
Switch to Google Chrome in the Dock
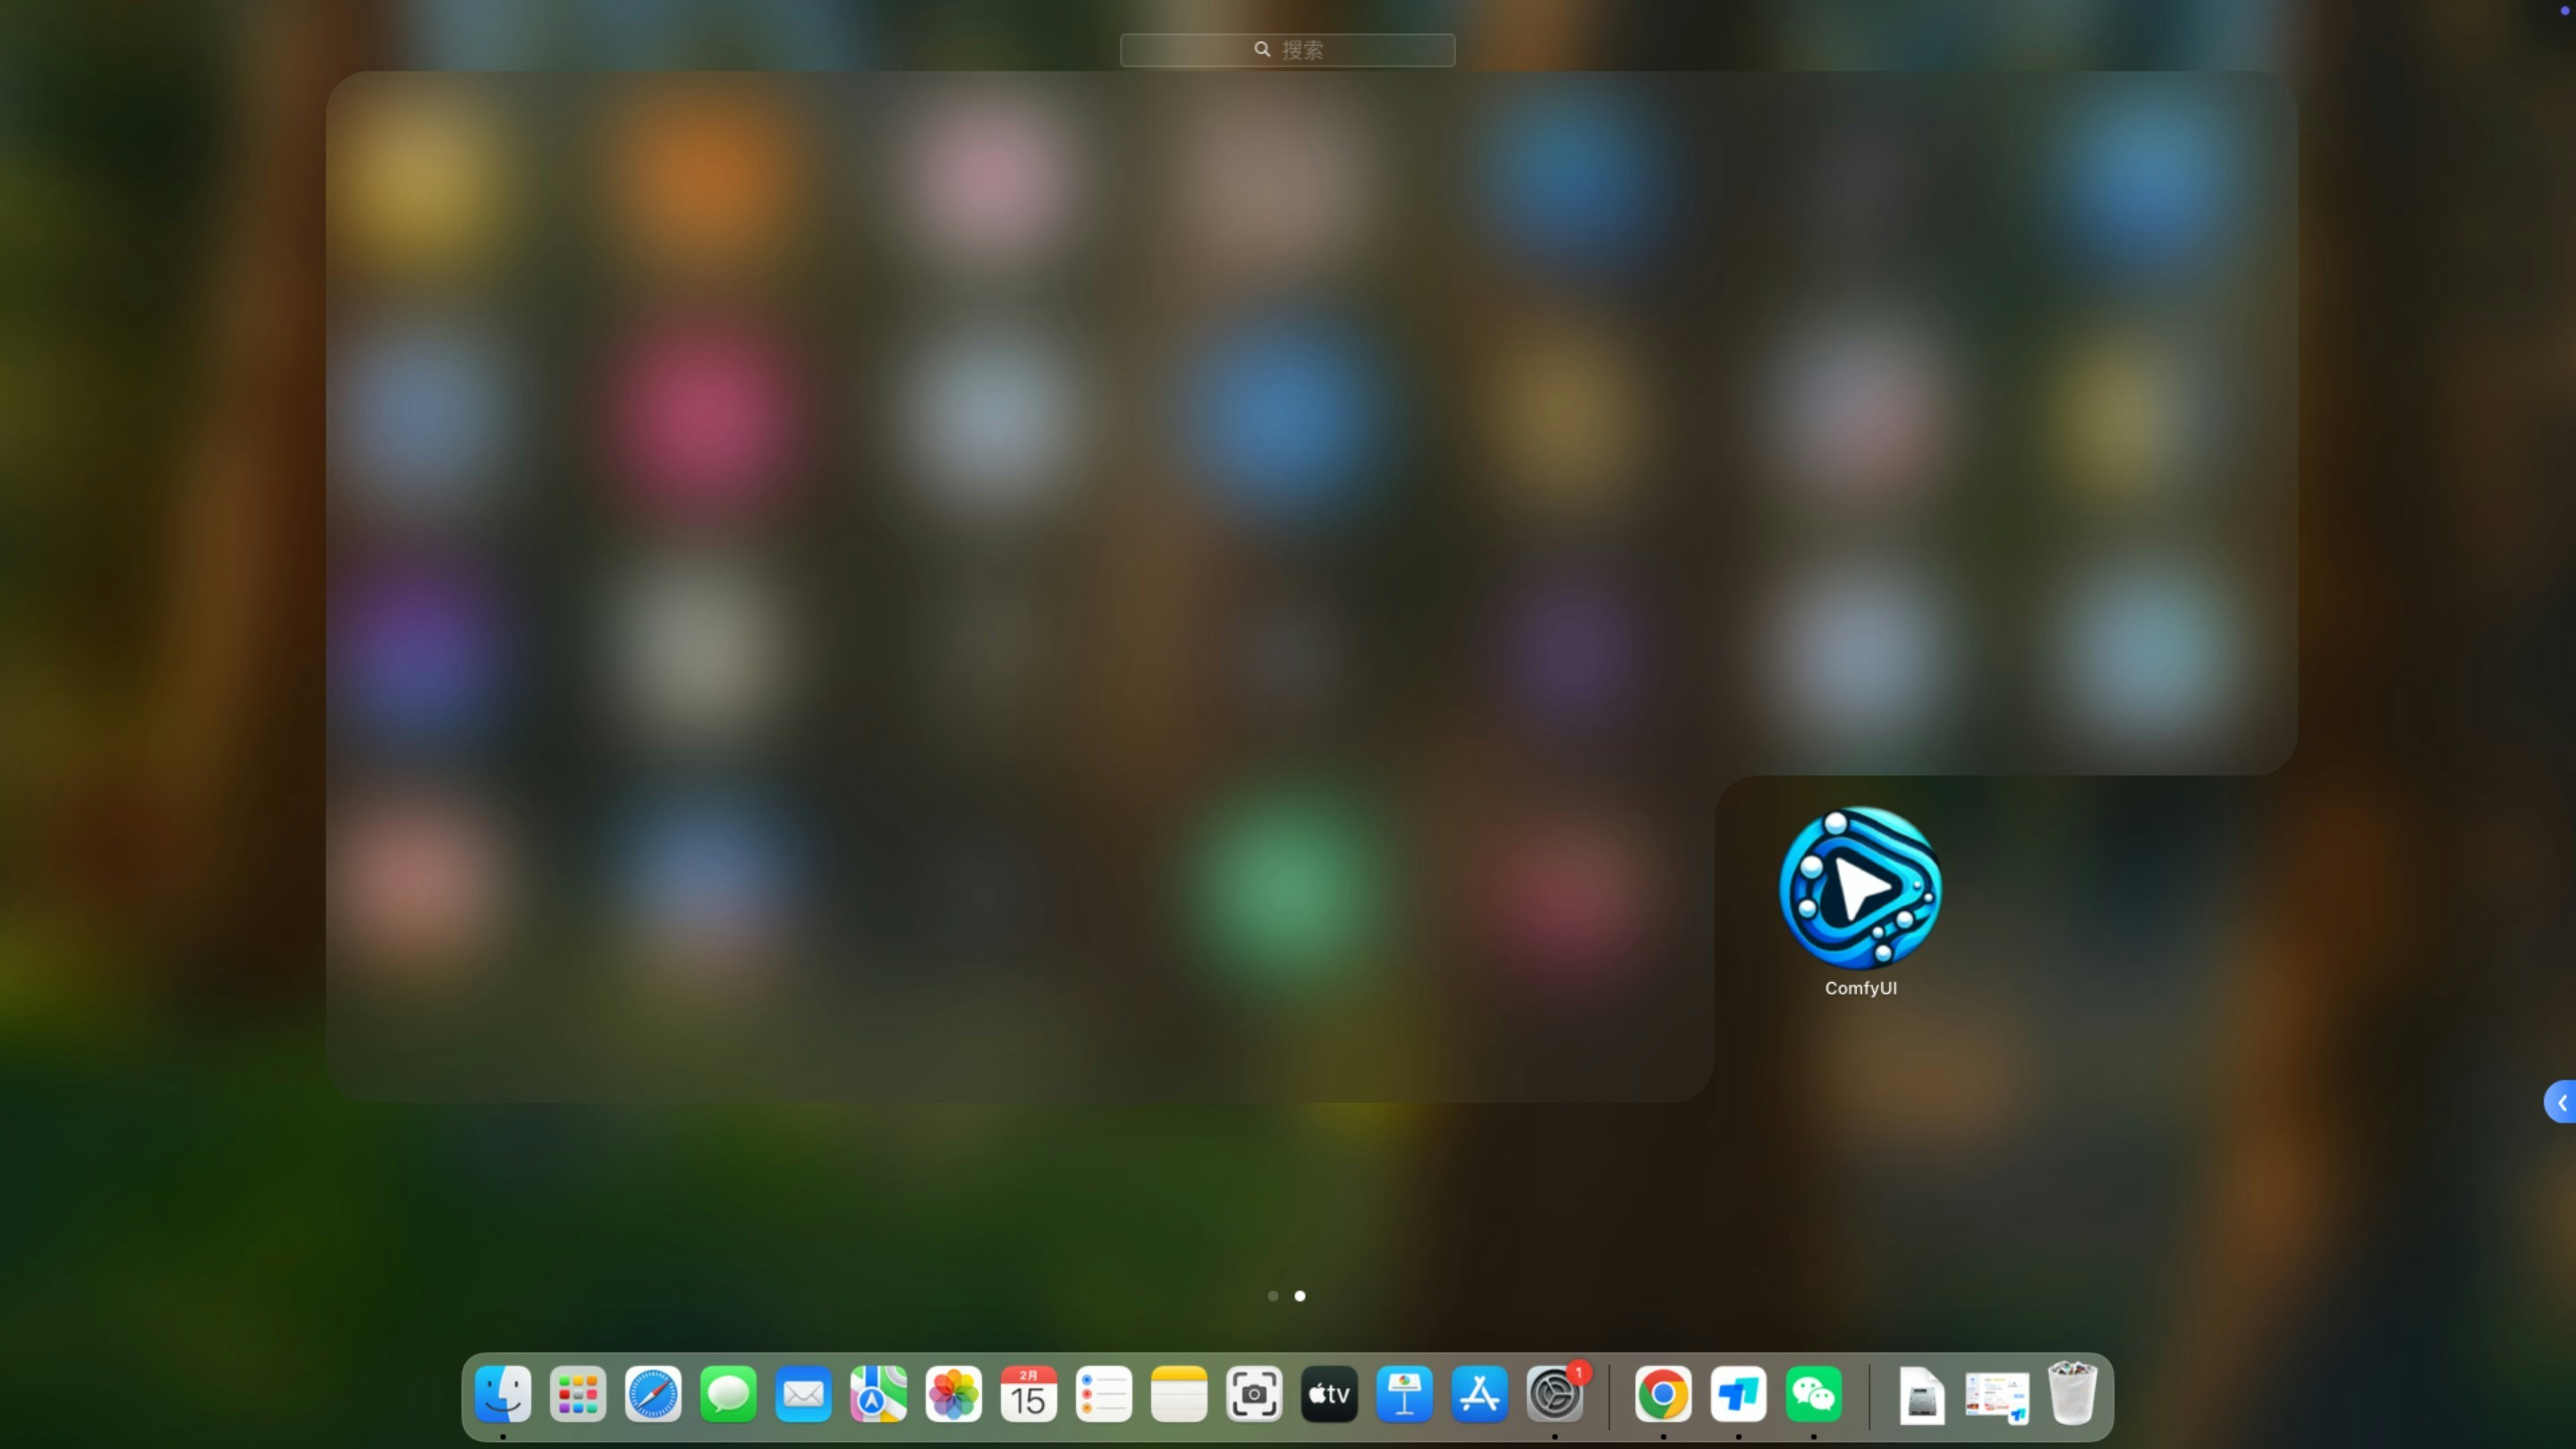(x=1663, y=1394)
